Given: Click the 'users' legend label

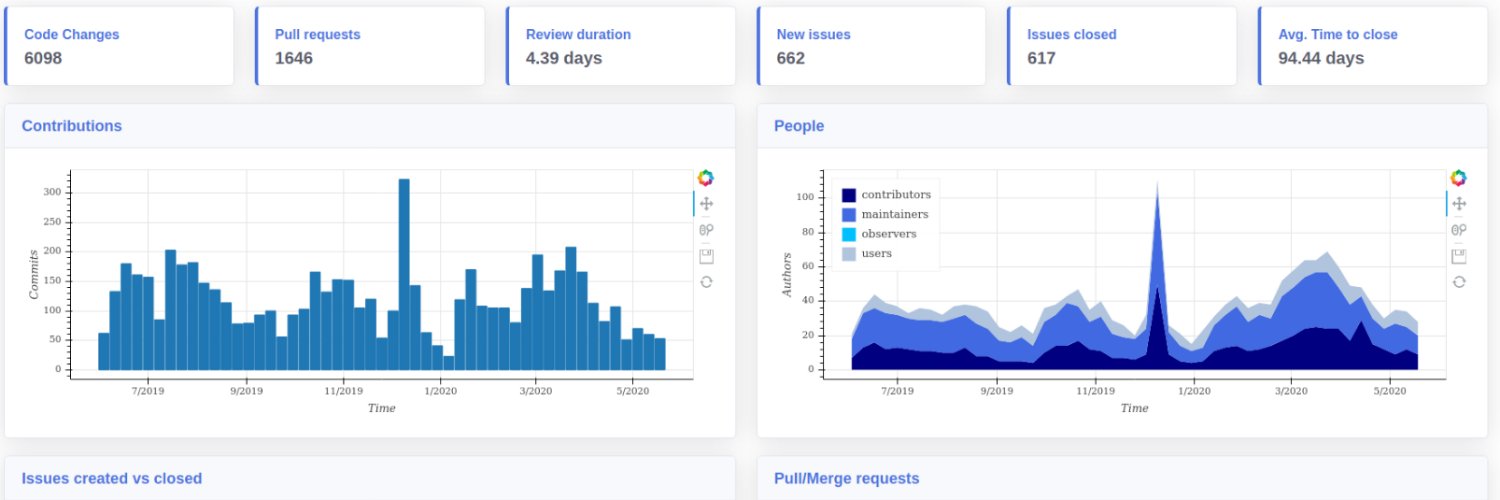Looking at the screenshot, I should 877,253.
